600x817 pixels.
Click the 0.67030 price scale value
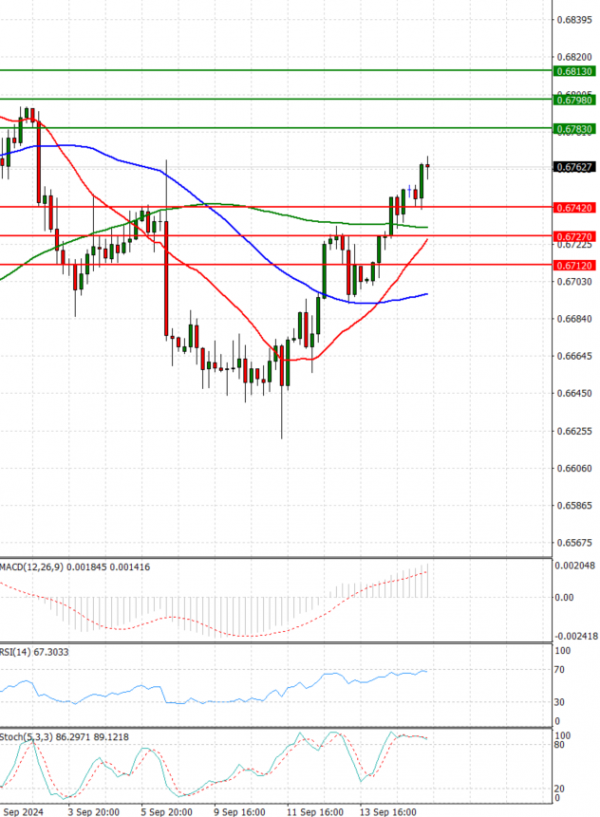coord(574,281)
